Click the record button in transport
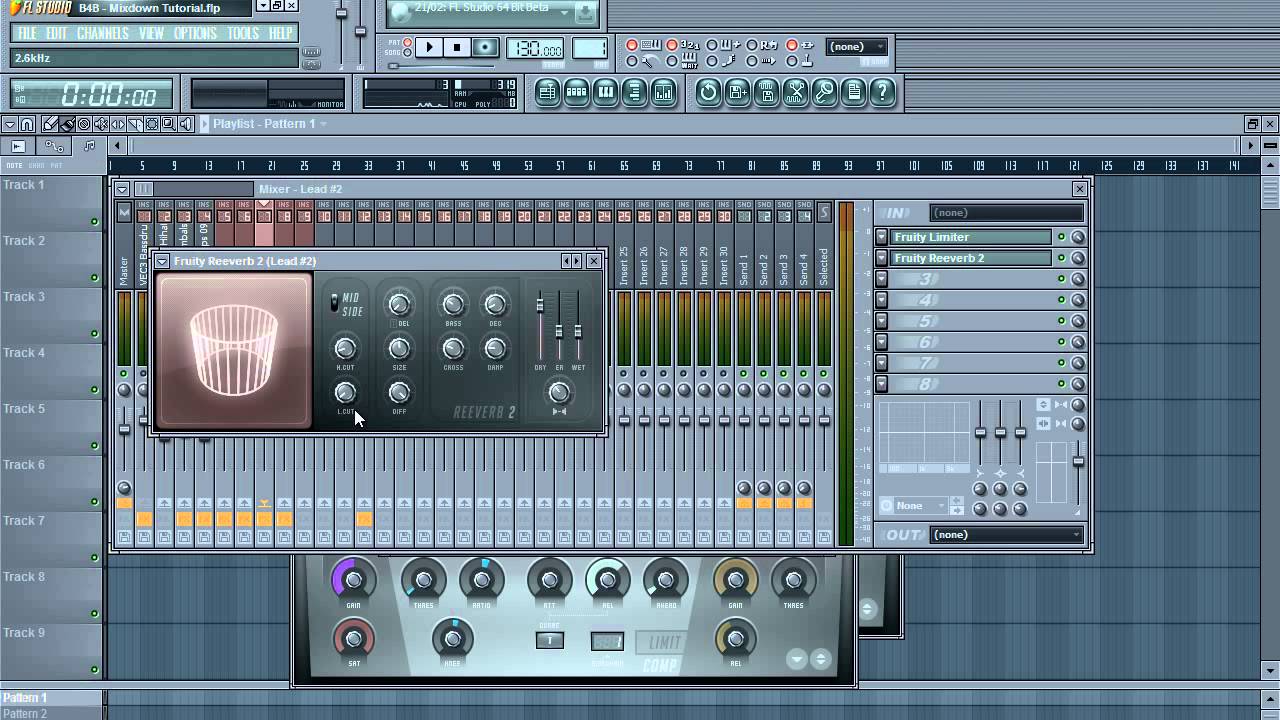Image resolution: width=1280 pixels, height=720 pixels. pyautogui.click(x=485, y=47)
